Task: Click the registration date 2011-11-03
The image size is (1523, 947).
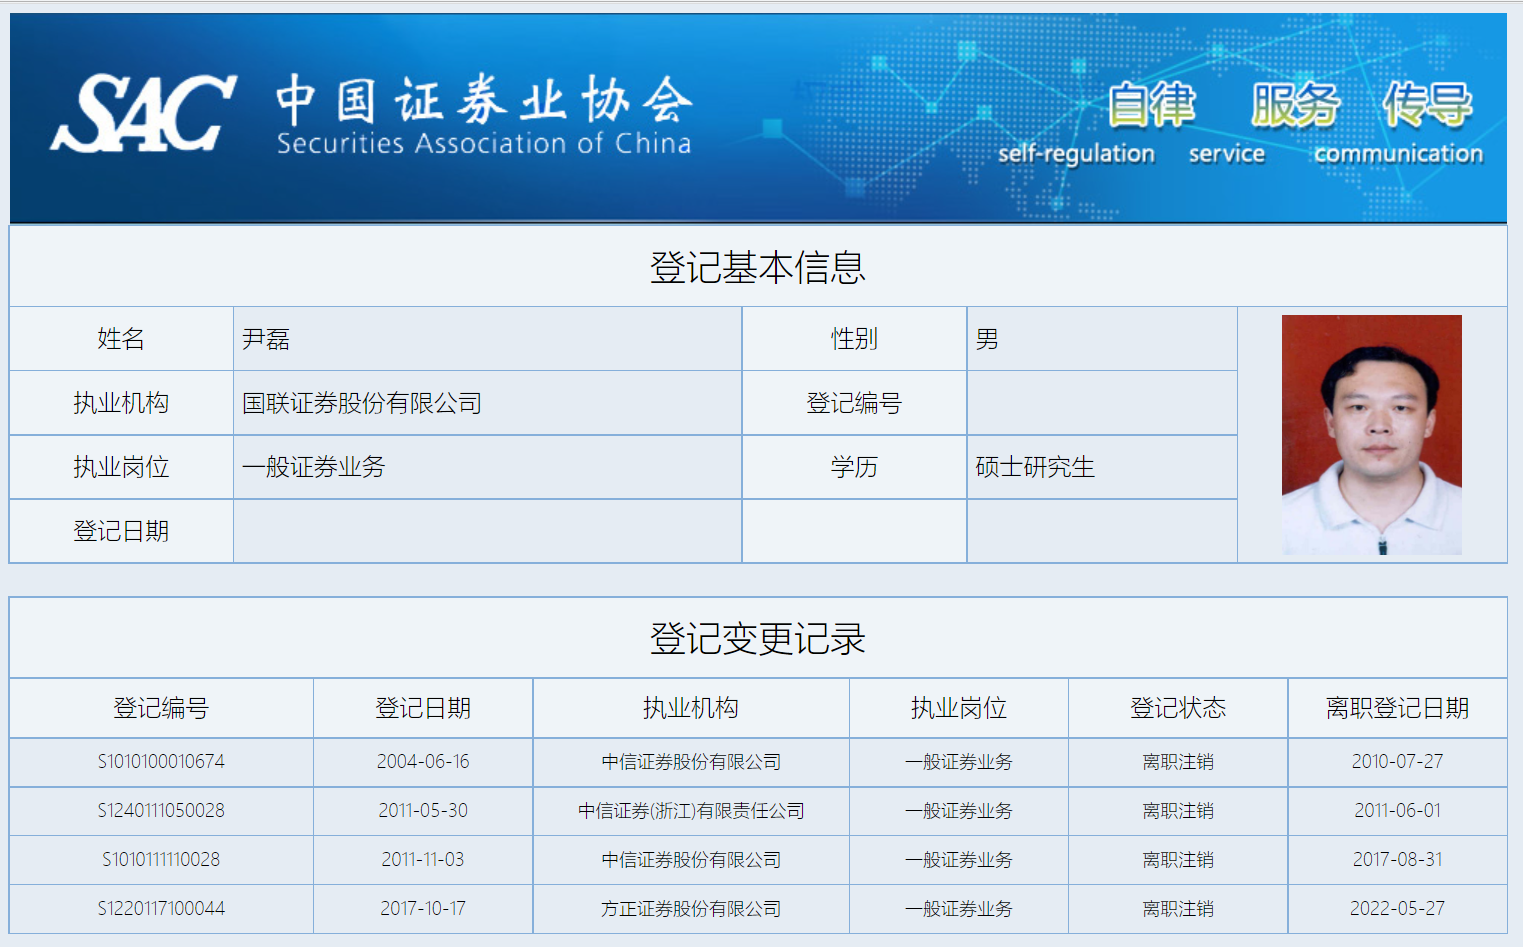Action: coord(423,860)
